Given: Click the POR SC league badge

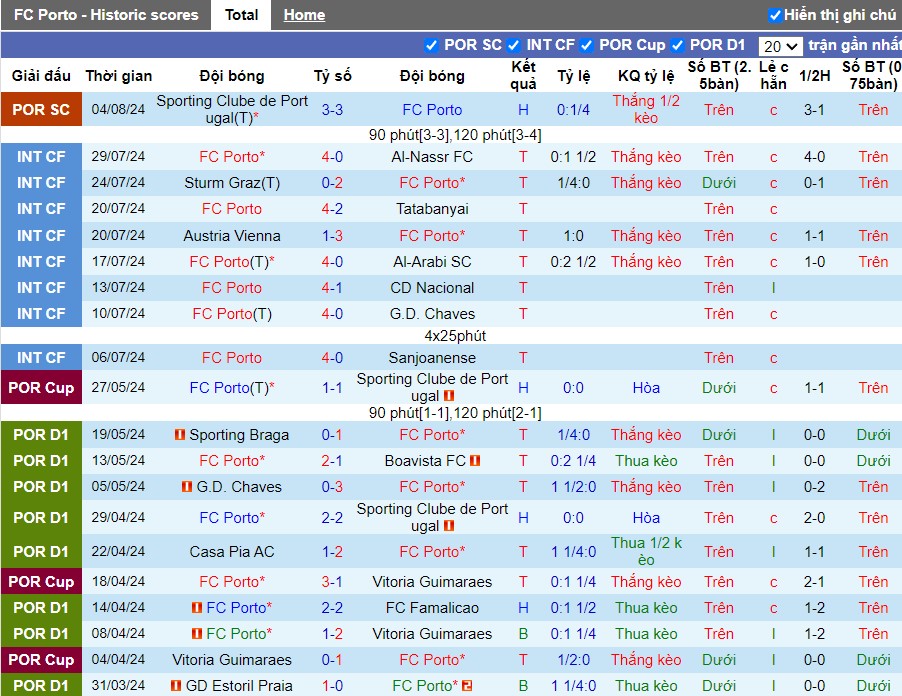Looking at the screenshot, I should 41,109.
